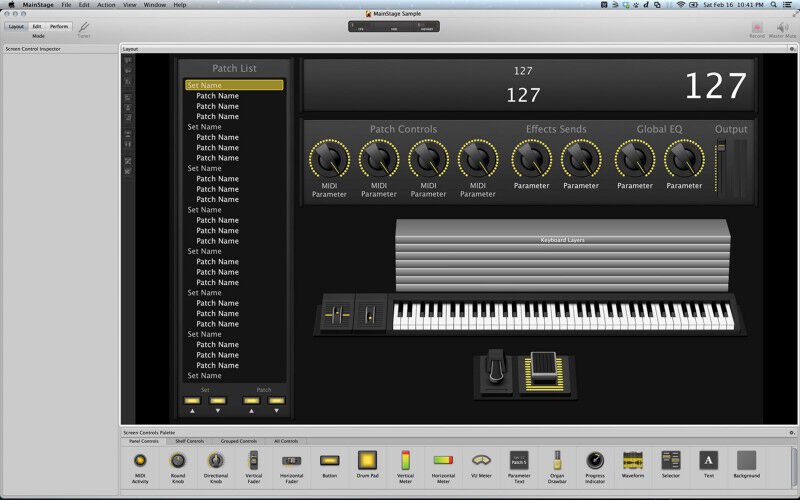Click the CPU and memory meter display

pos(394,27)
